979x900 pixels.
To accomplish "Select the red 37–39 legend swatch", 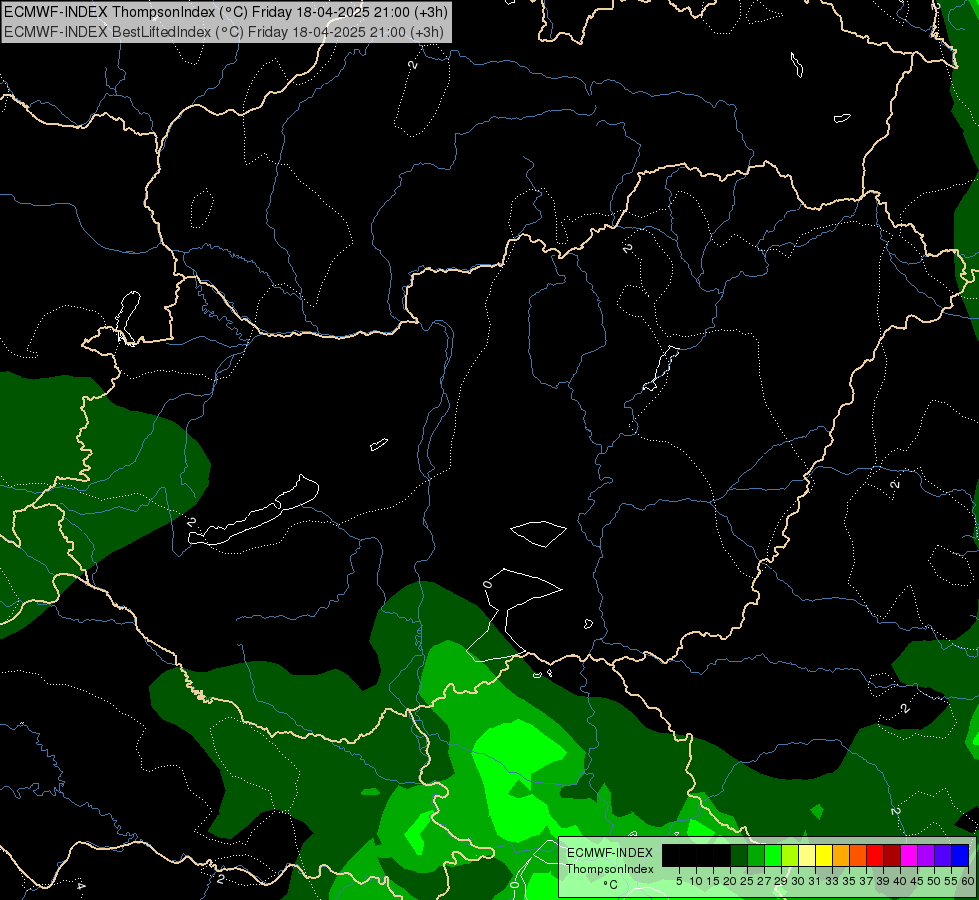I will (875, 855).
